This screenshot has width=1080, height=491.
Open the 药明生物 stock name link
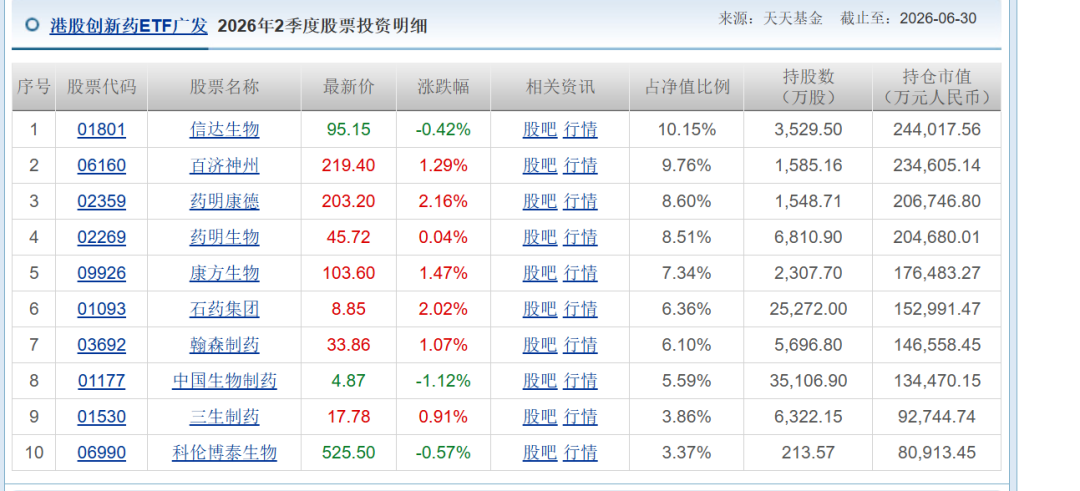coord(225,238)
